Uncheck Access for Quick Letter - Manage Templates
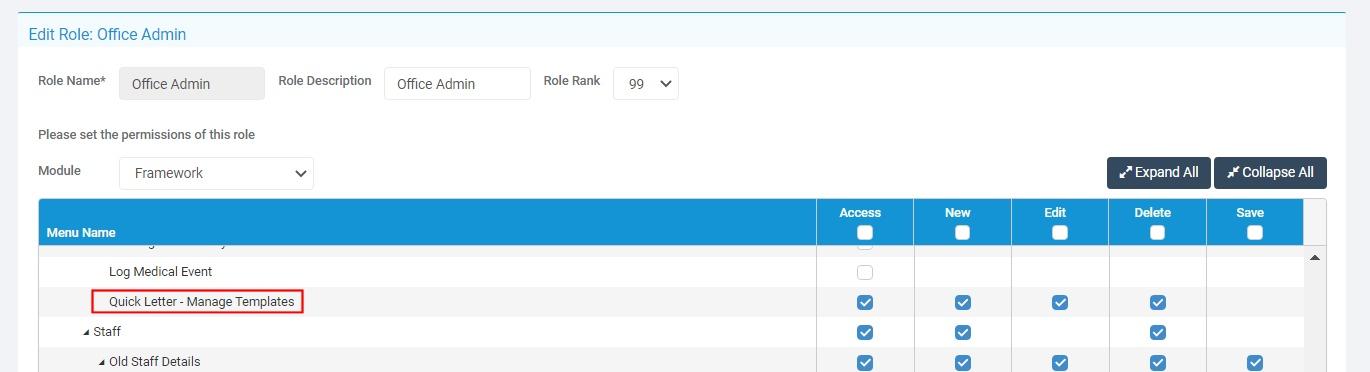The height and width of the screenshot is (372, 1370). click(x=865, y=302)
